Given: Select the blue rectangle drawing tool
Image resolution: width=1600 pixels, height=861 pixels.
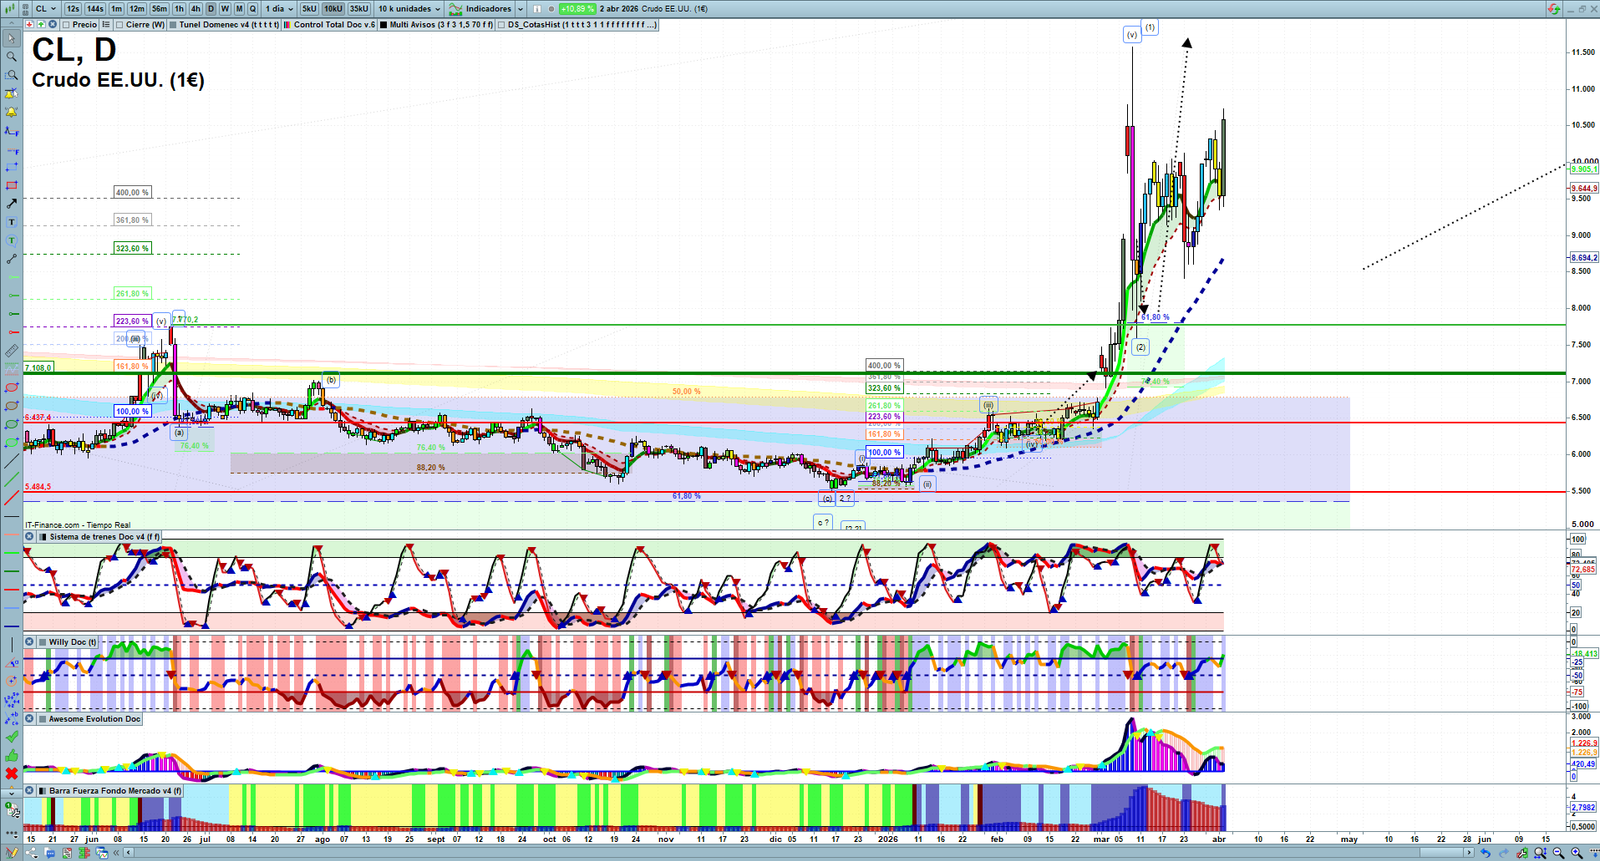Looking at the screenshot, I should point(11,167).
